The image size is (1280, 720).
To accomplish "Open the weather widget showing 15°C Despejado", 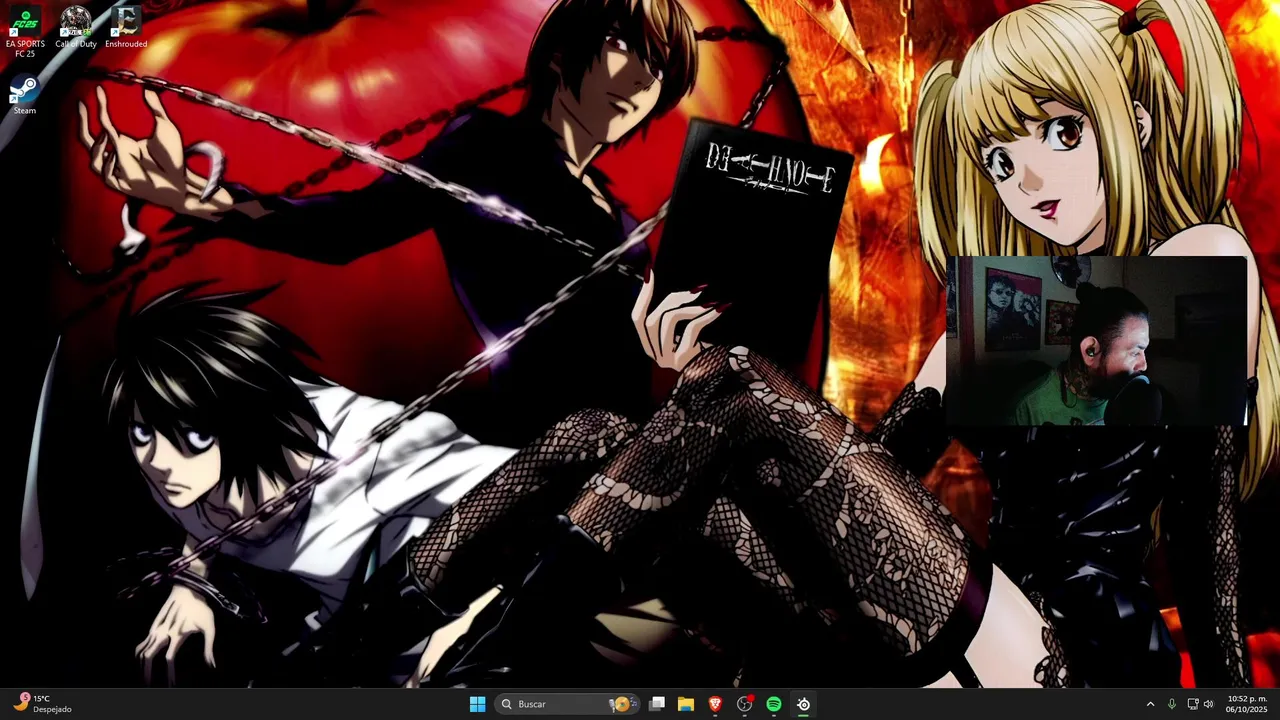I will point(43,704).
